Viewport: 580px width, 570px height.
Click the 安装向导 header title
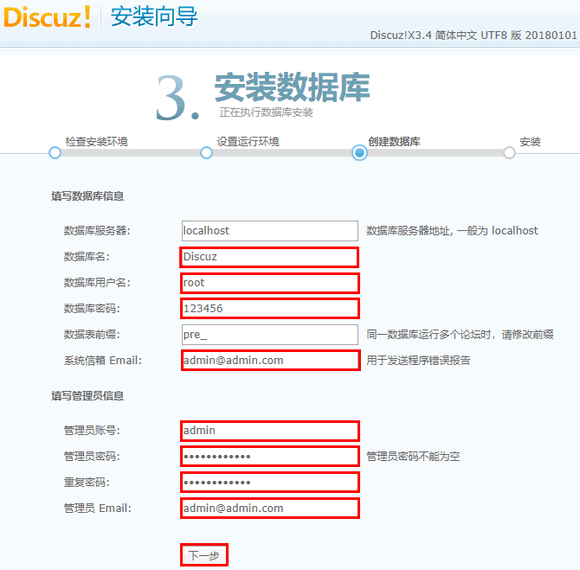[154, 17]
